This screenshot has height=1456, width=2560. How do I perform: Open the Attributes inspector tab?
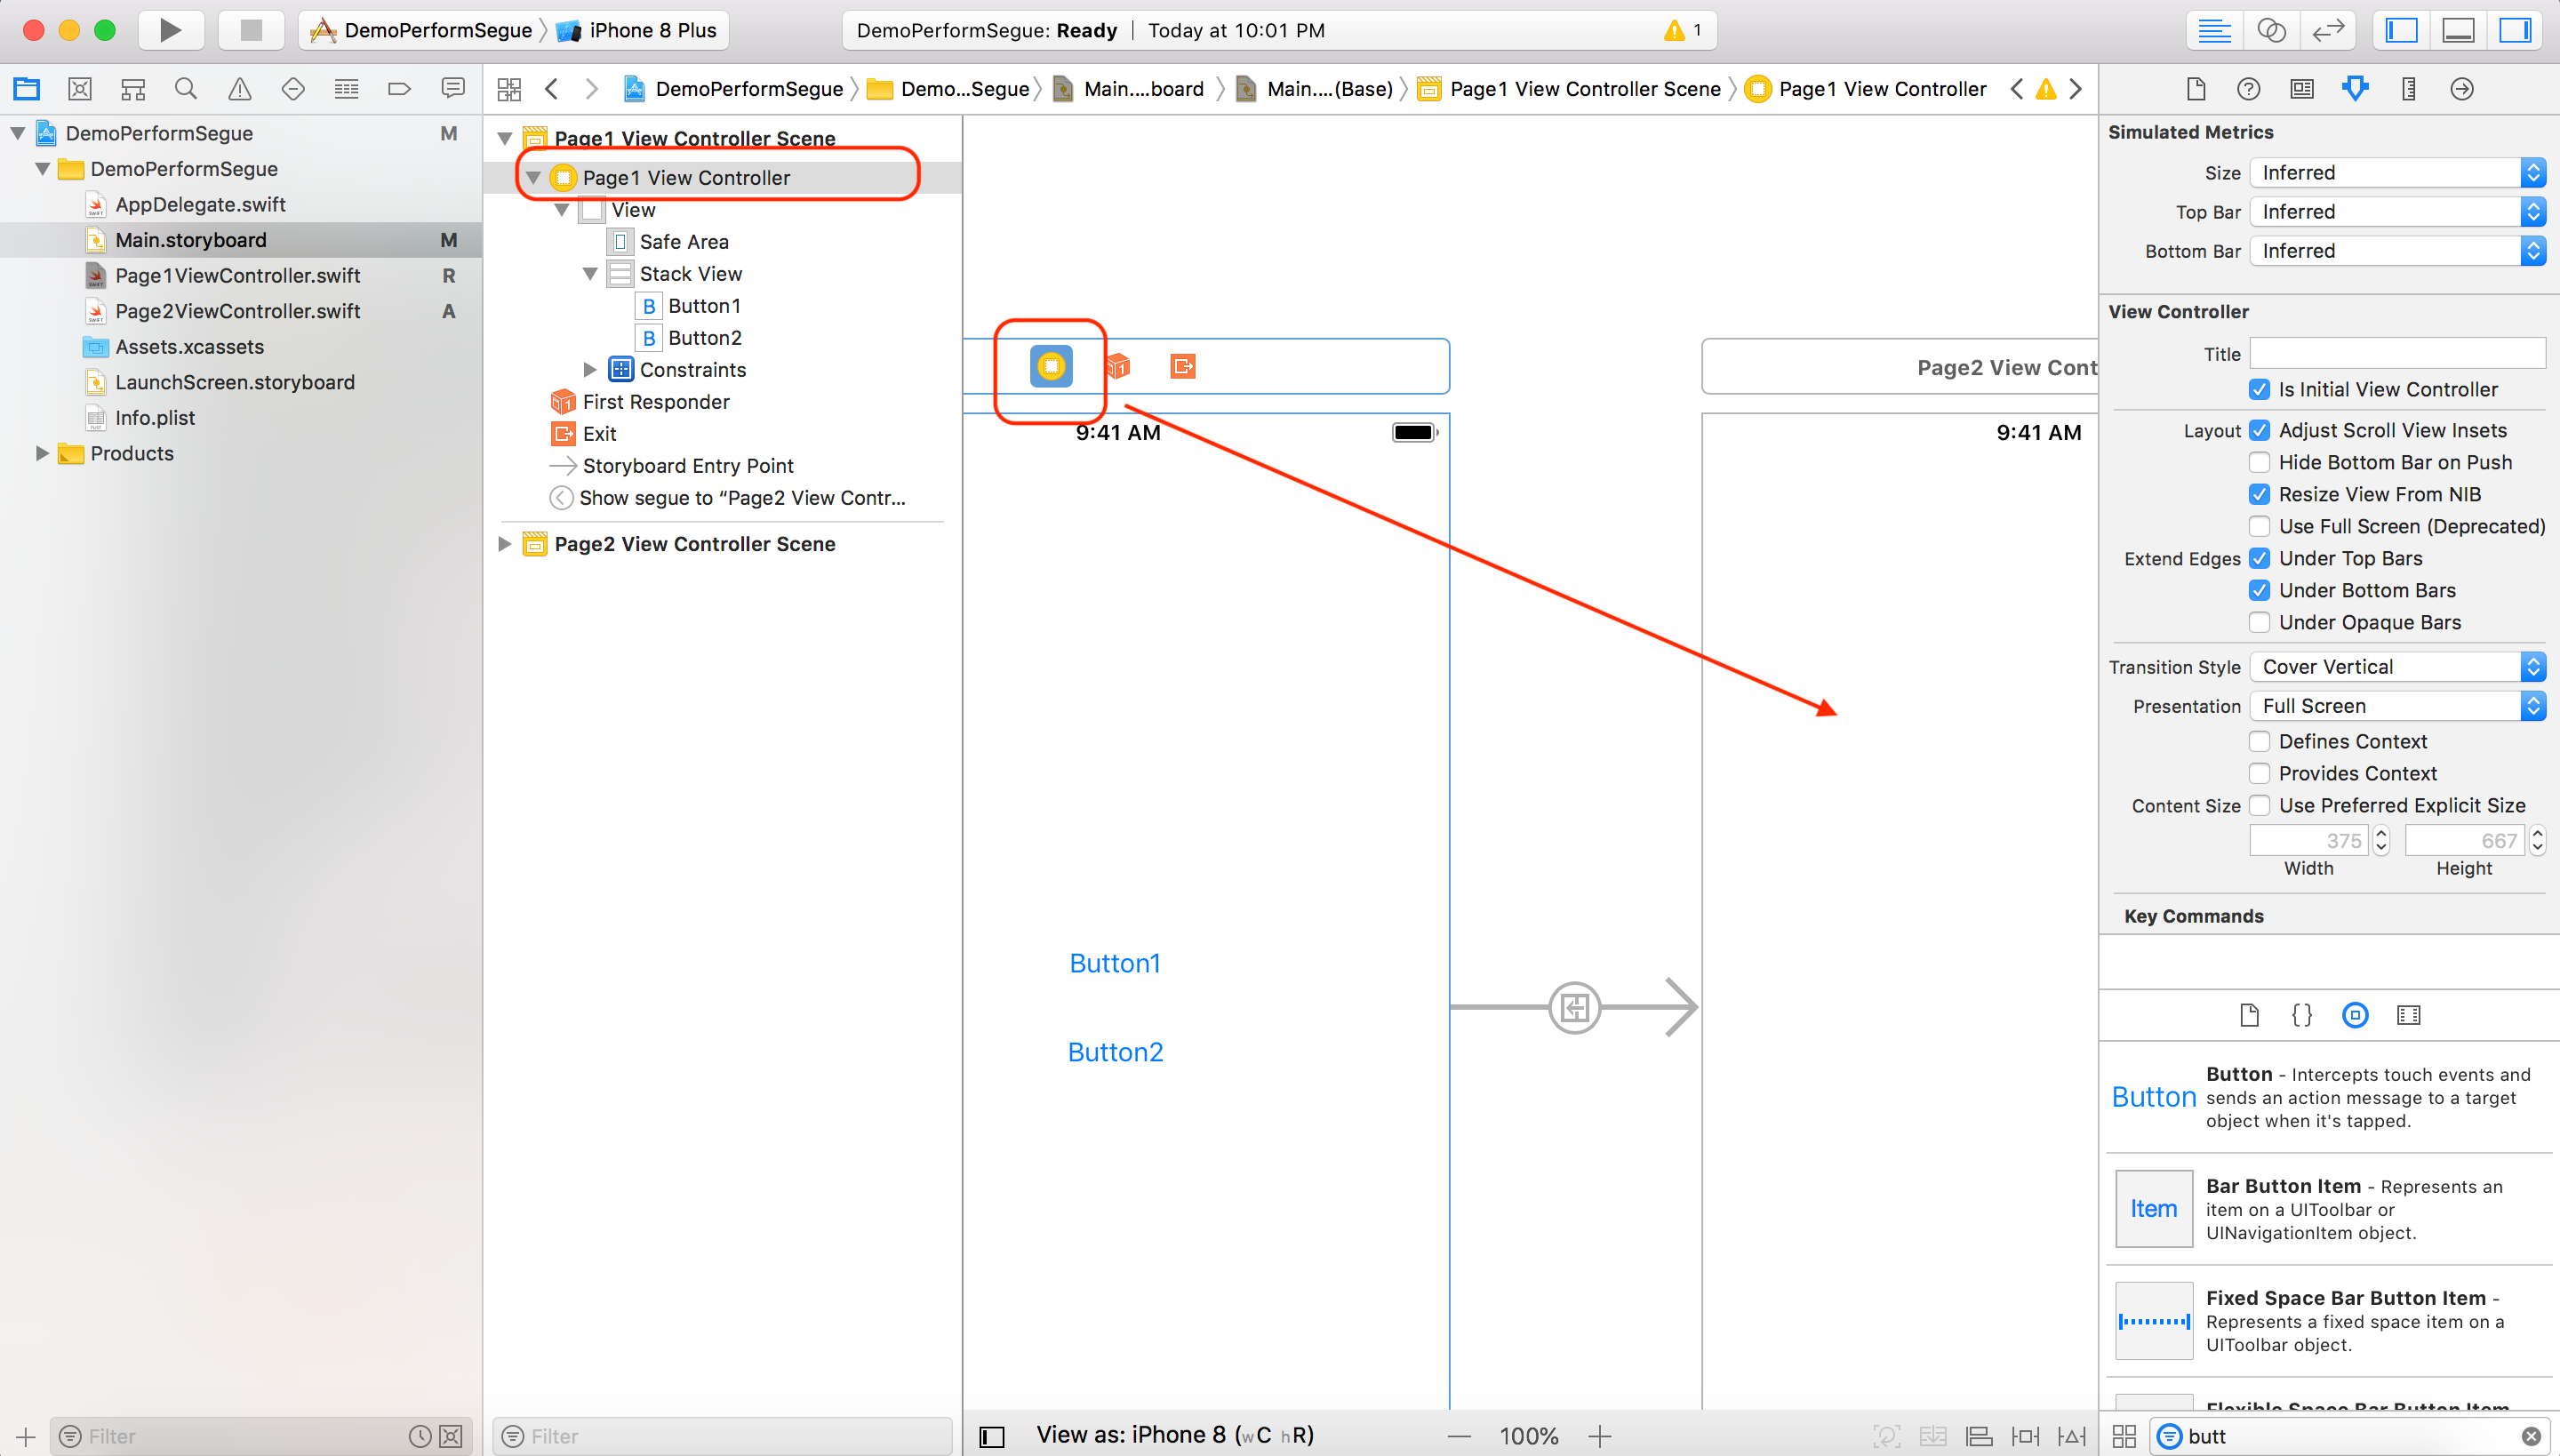click(x=2355, y=89)
